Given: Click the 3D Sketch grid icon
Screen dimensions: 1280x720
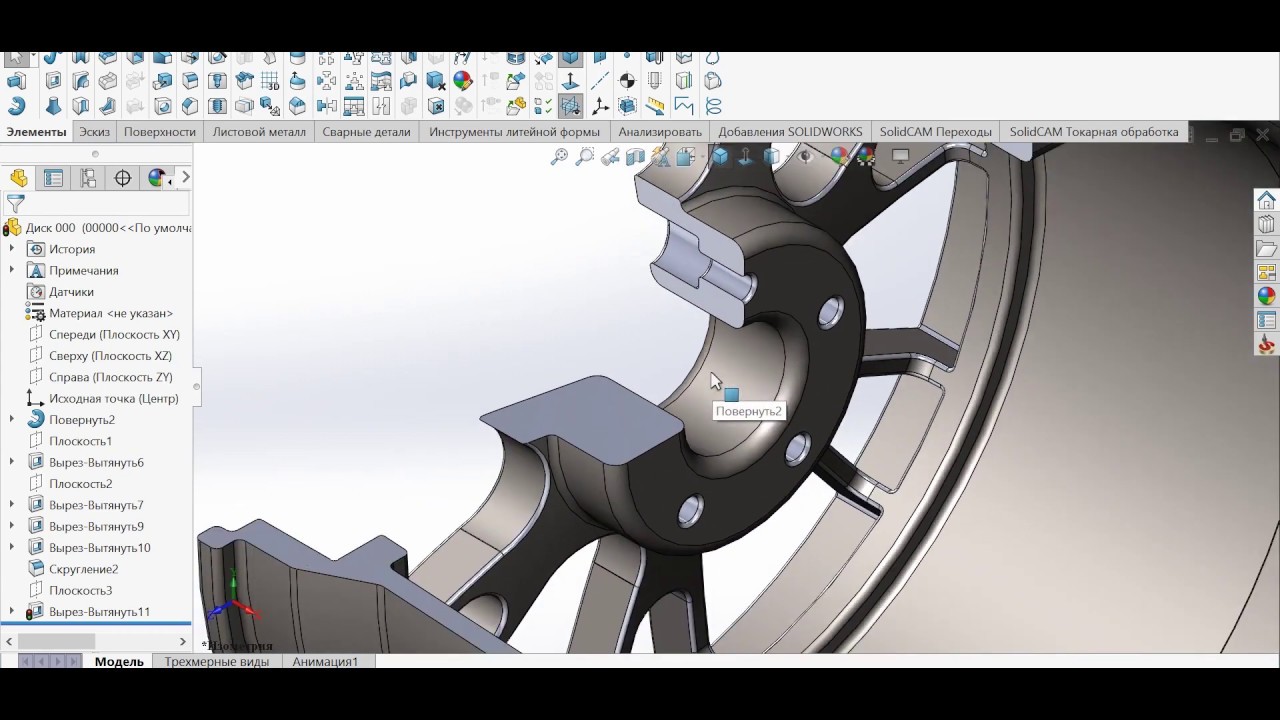Looking at the screenshot, I should (x=270, y=81).
